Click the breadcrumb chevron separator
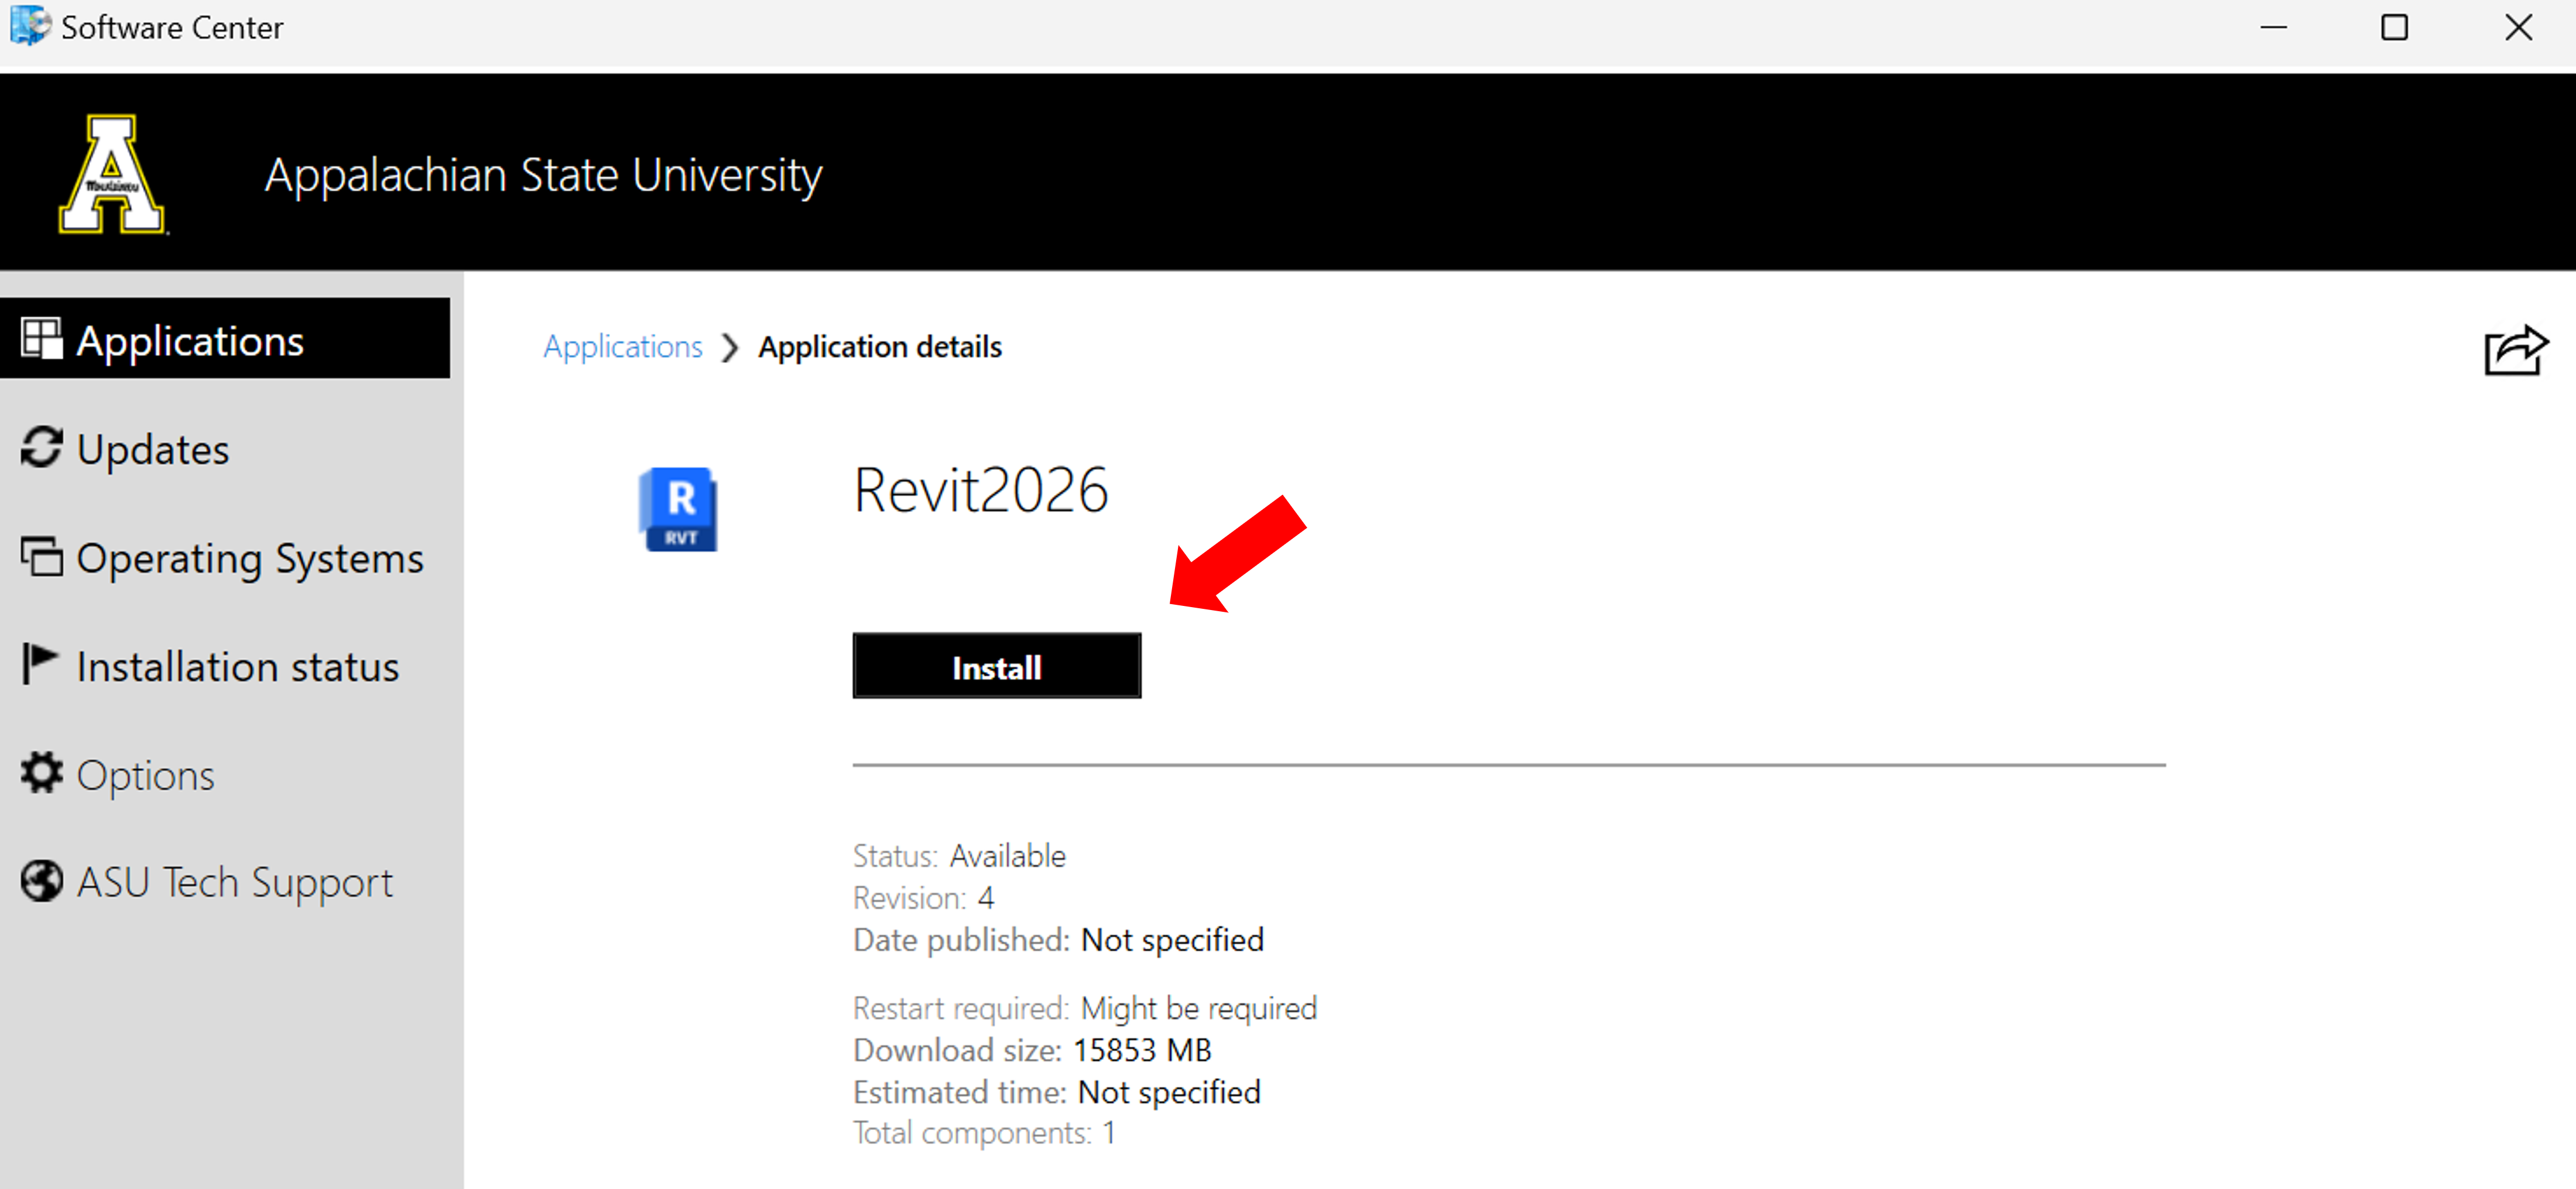The width and height of the screenshot is (2576, 1189). coord(731,348)
